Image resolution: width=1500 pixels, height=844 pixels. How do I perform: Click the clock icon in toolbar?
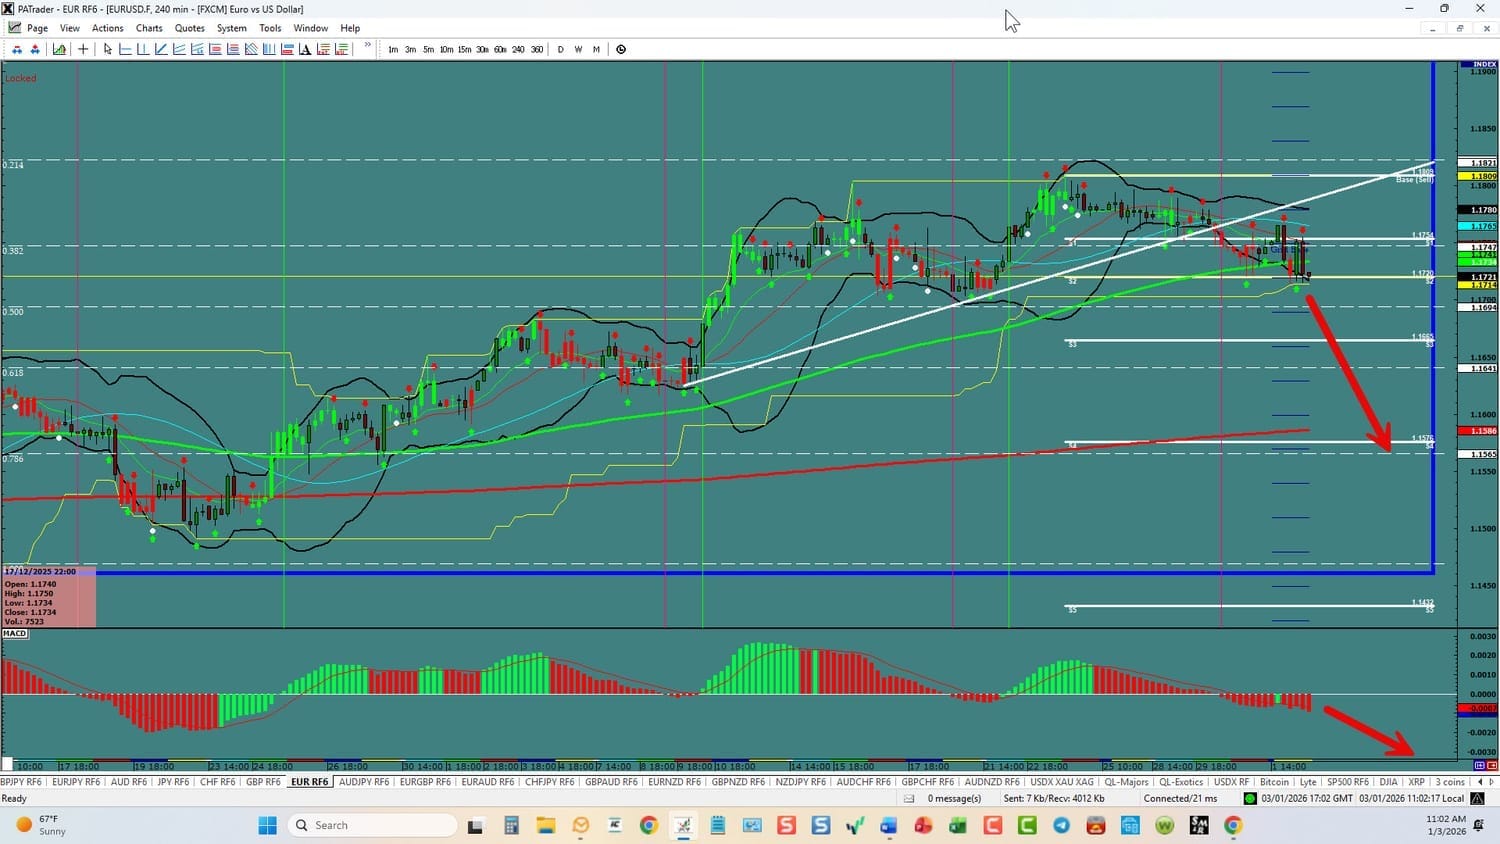click(621, 49)
